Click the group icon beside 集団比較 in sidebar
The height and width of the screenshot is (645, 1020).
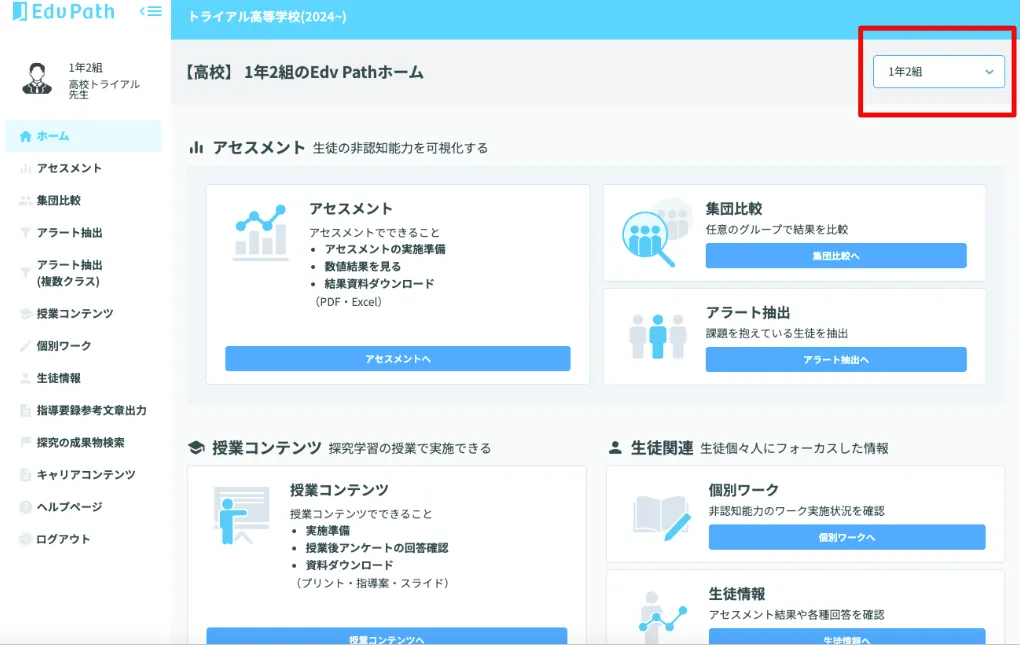(25, 201)
